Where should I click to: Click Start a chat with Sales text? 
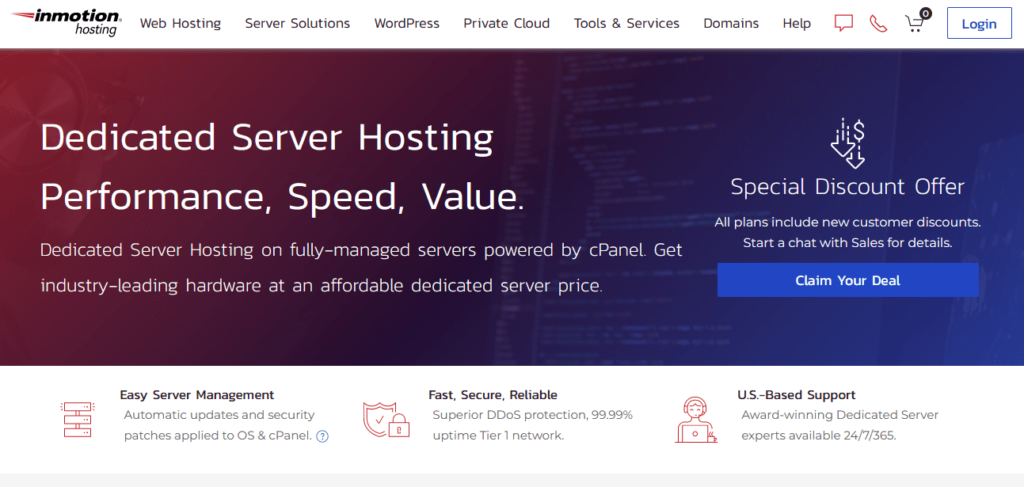[848, 243]
